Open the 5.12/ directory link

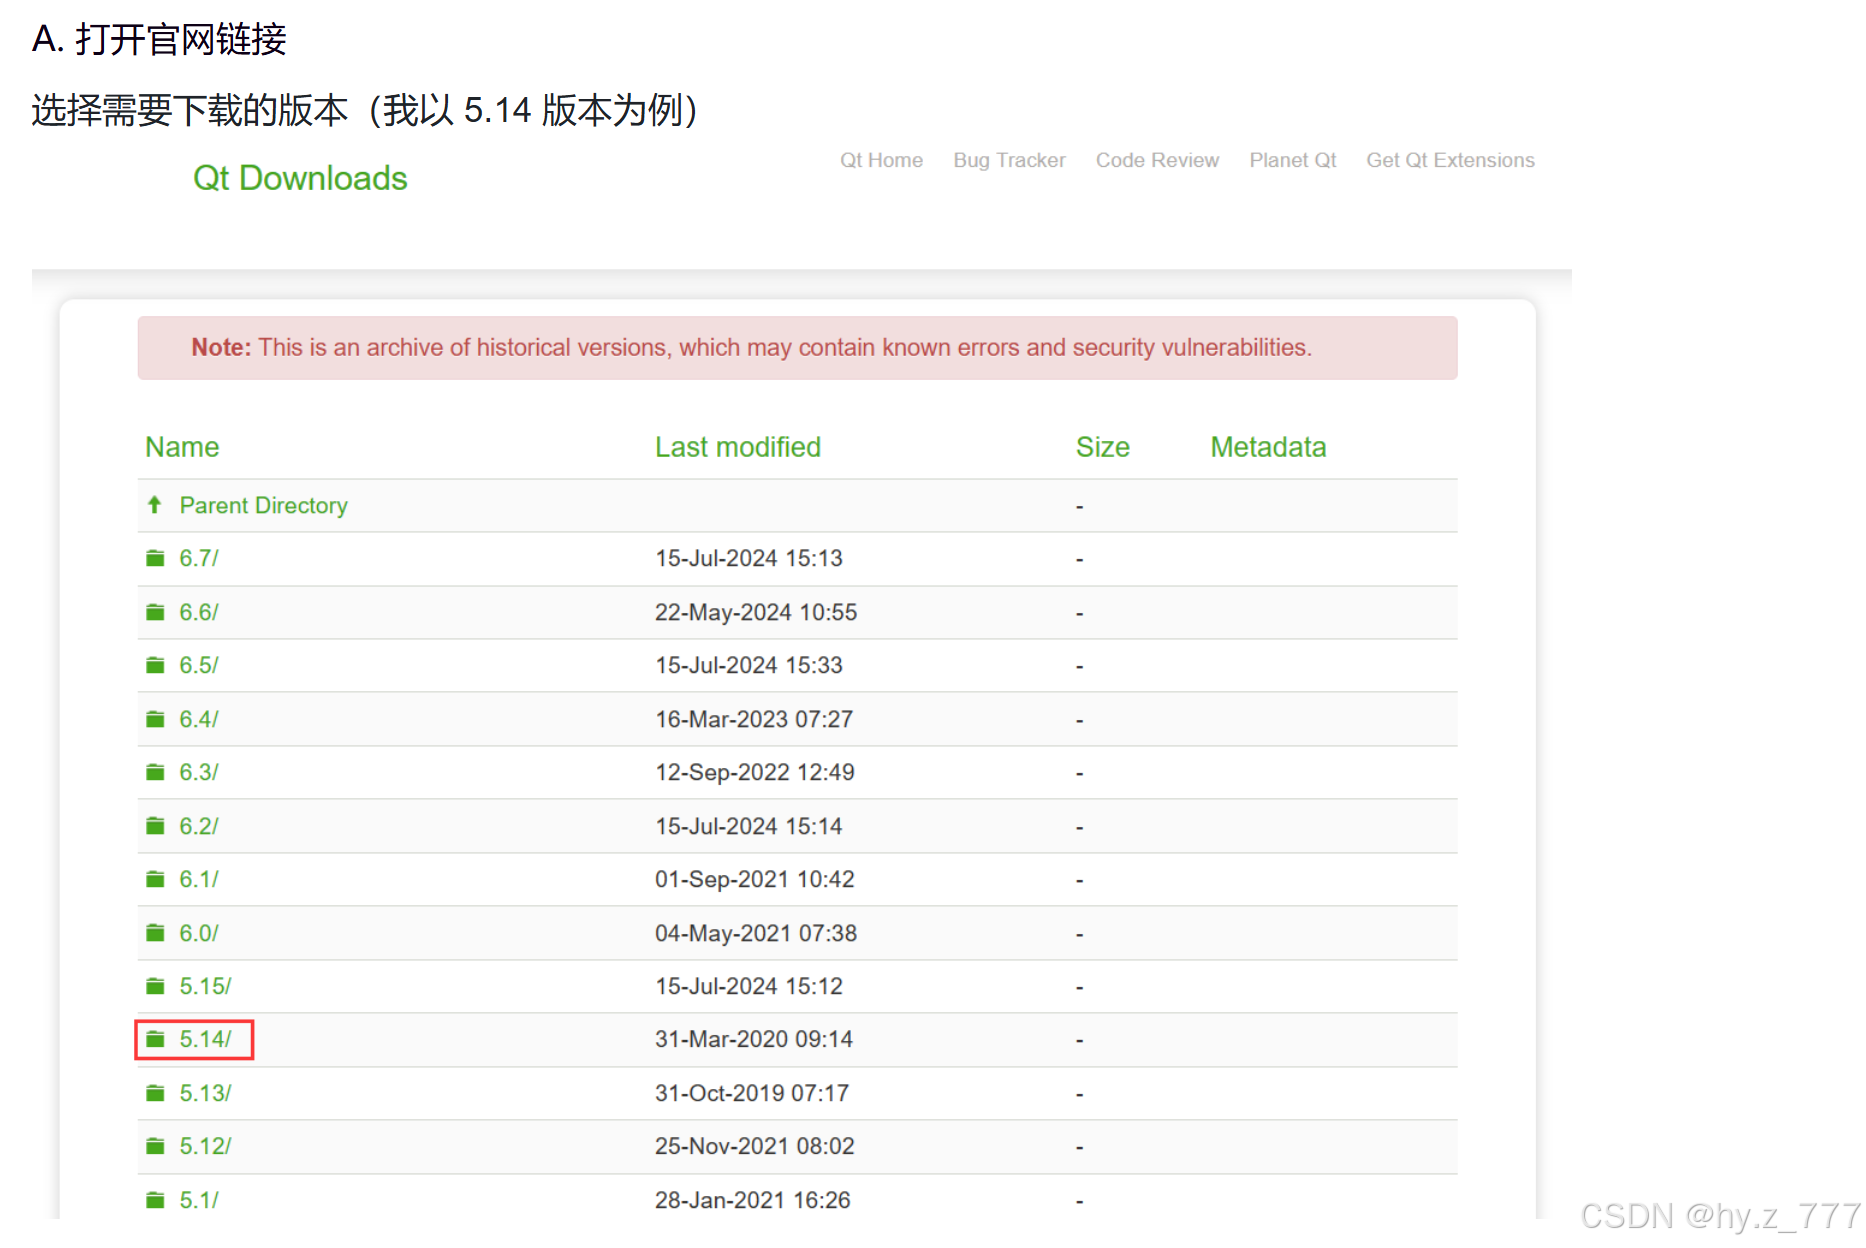205,1146
